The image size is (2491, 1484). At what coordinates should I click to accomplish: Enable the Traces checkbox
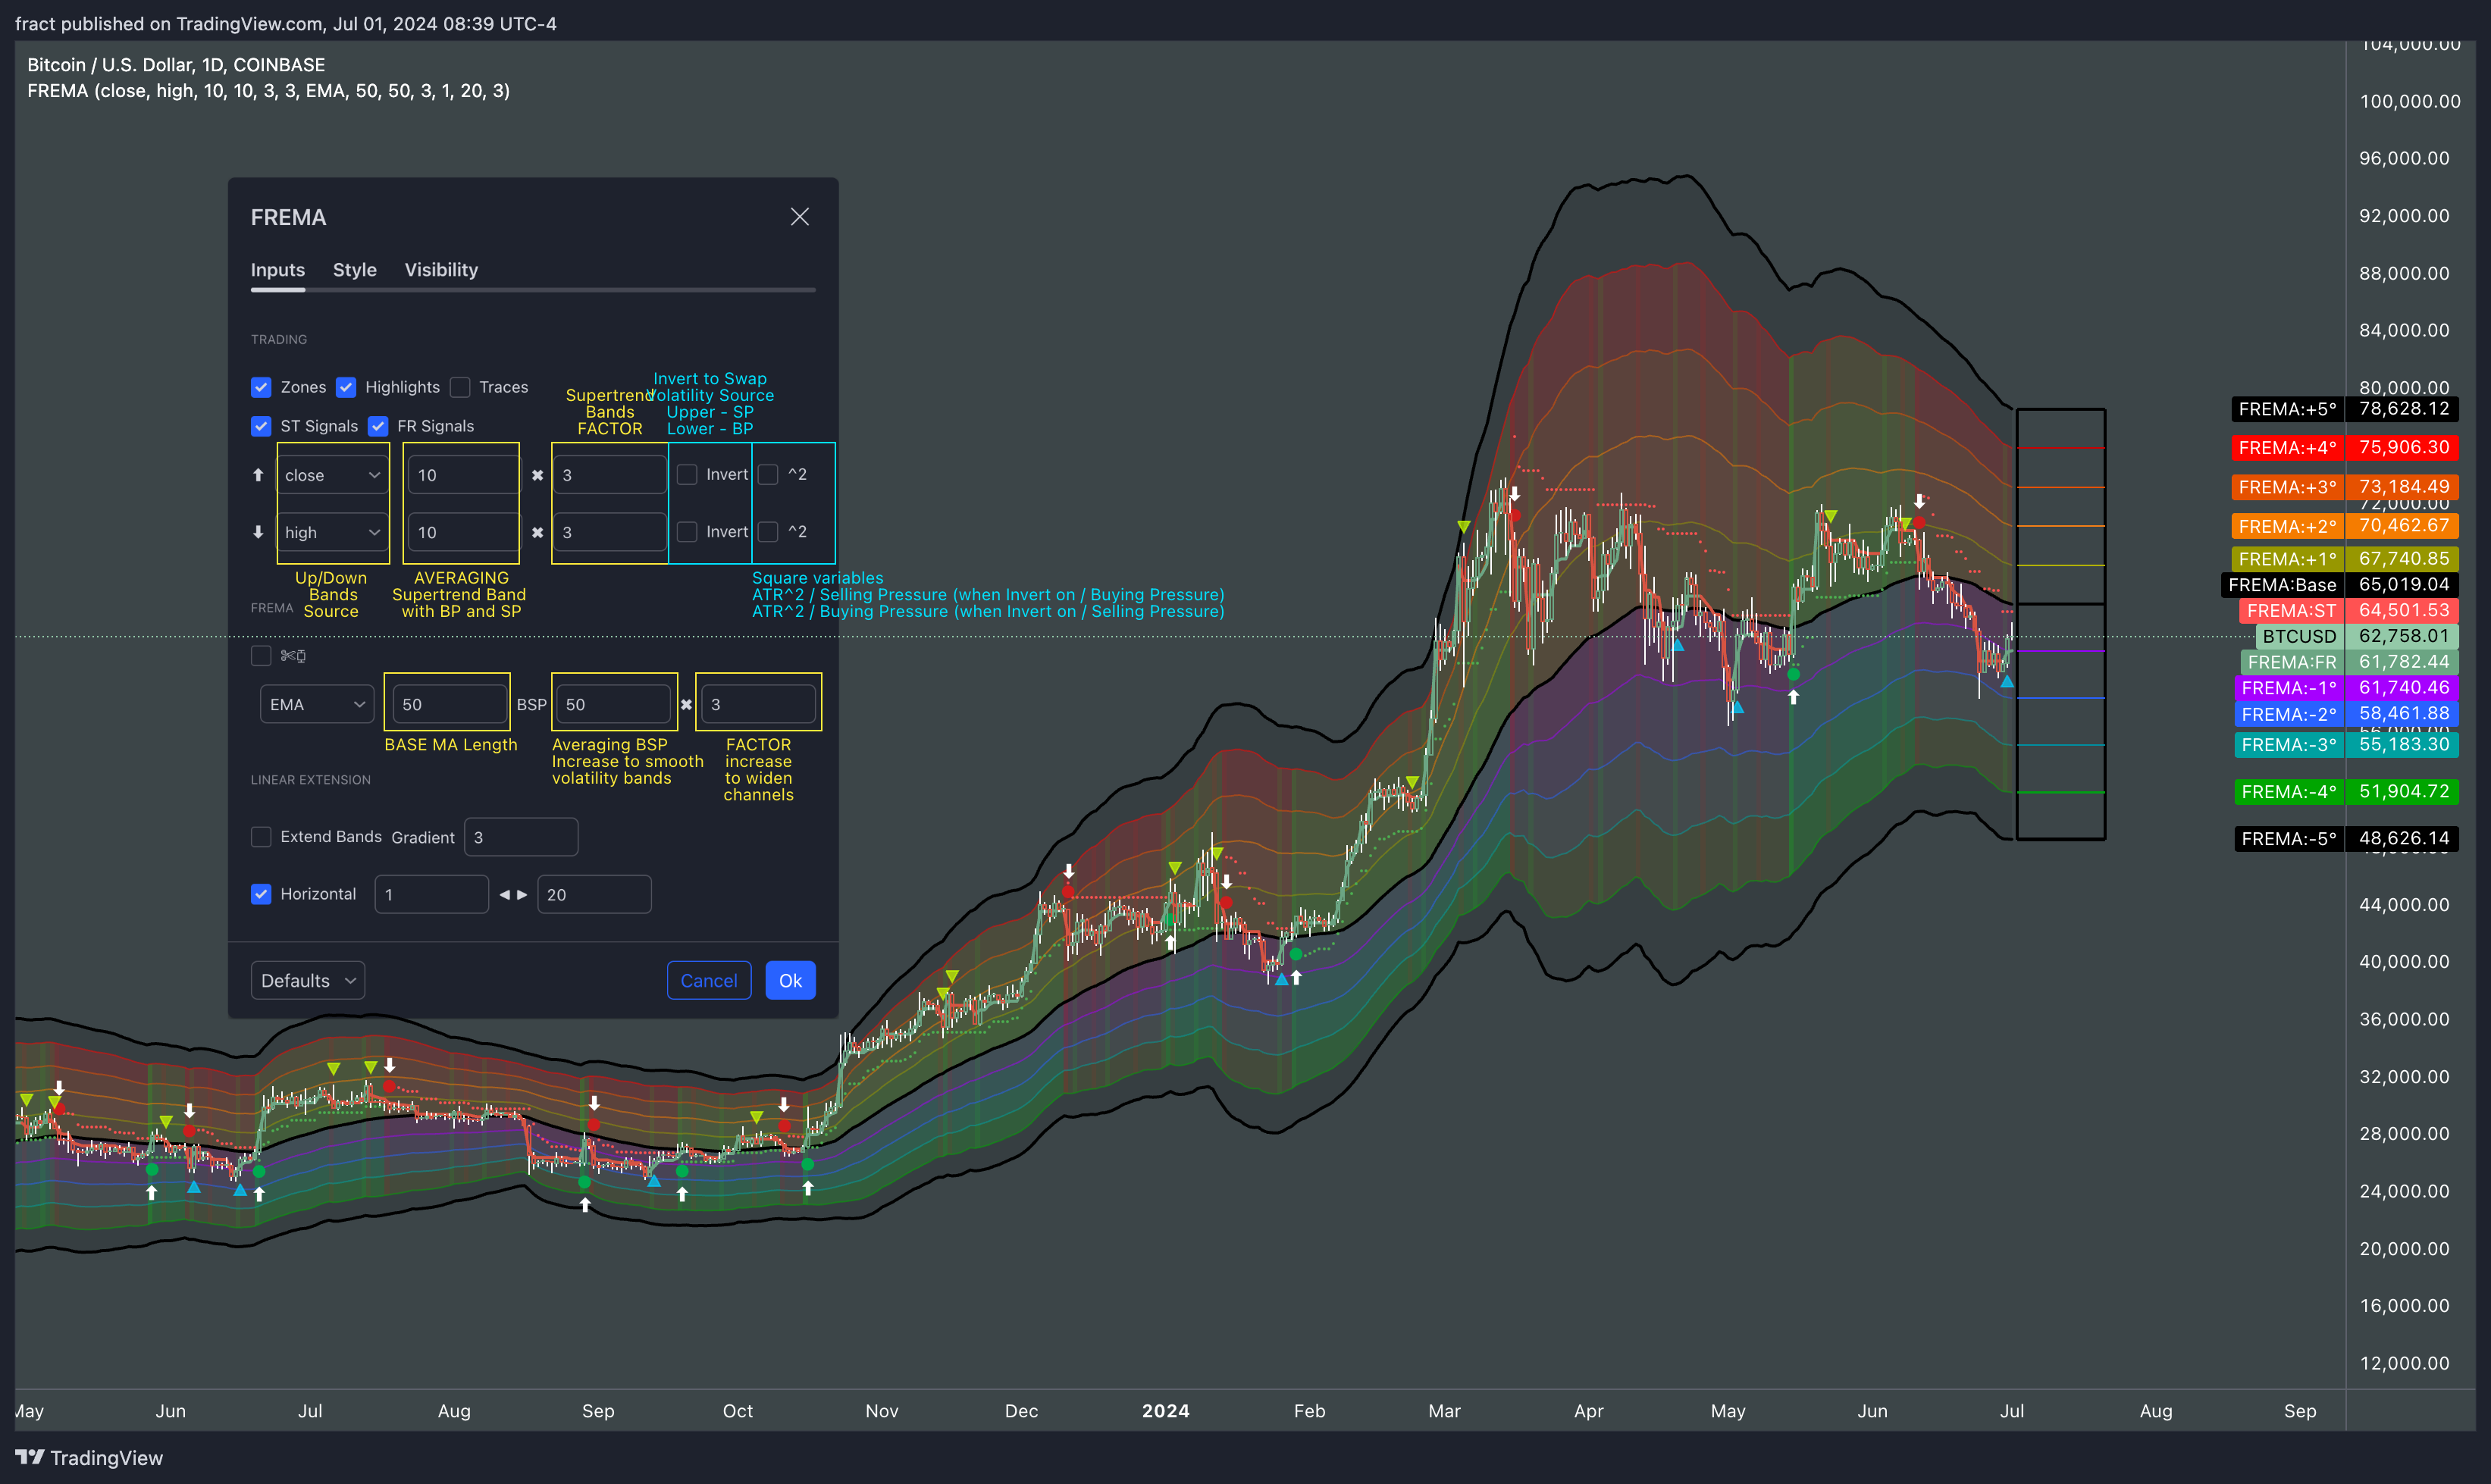click(460, 387)
